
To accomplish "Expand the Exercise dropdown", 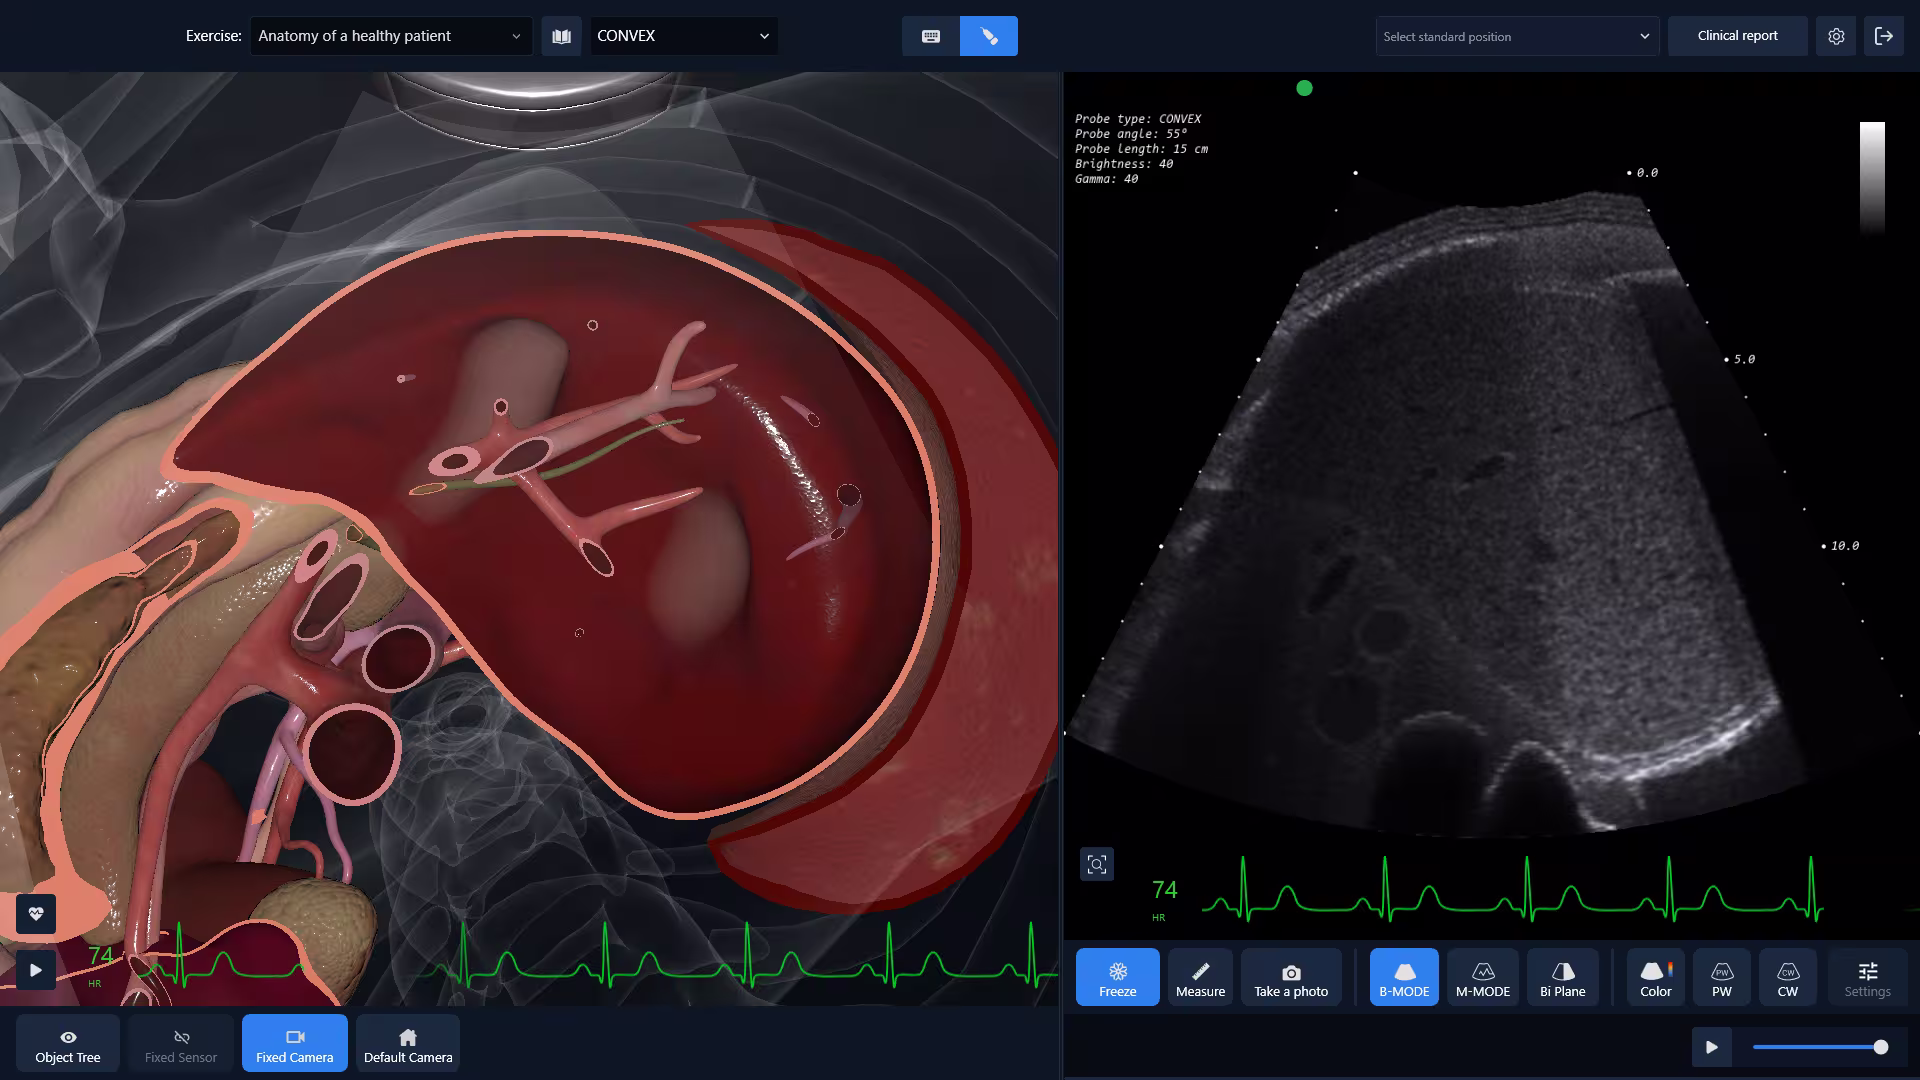I will (x=390, y=36).
